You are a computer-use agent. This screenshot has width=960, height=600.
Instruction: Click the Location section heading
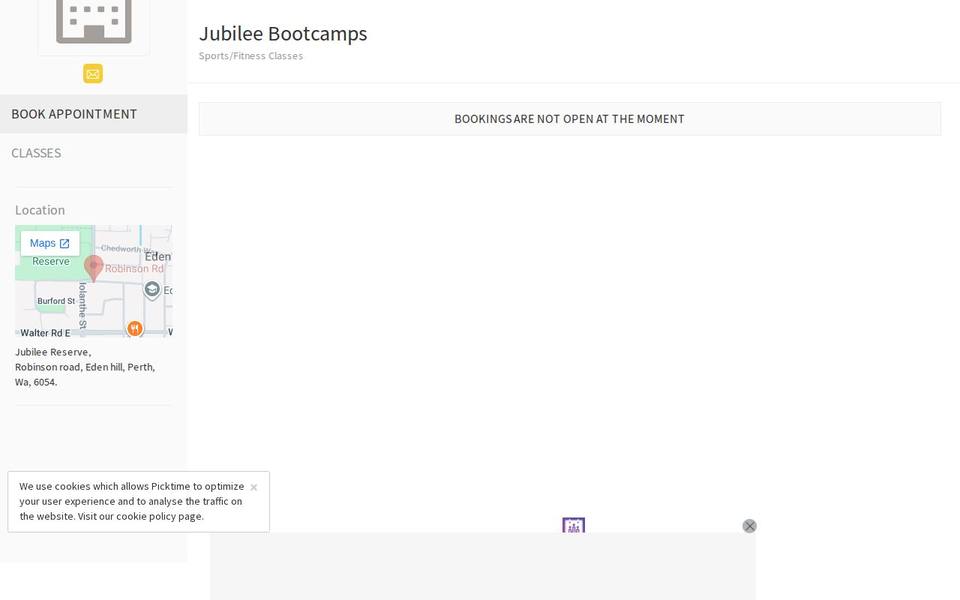click(40, 210)
